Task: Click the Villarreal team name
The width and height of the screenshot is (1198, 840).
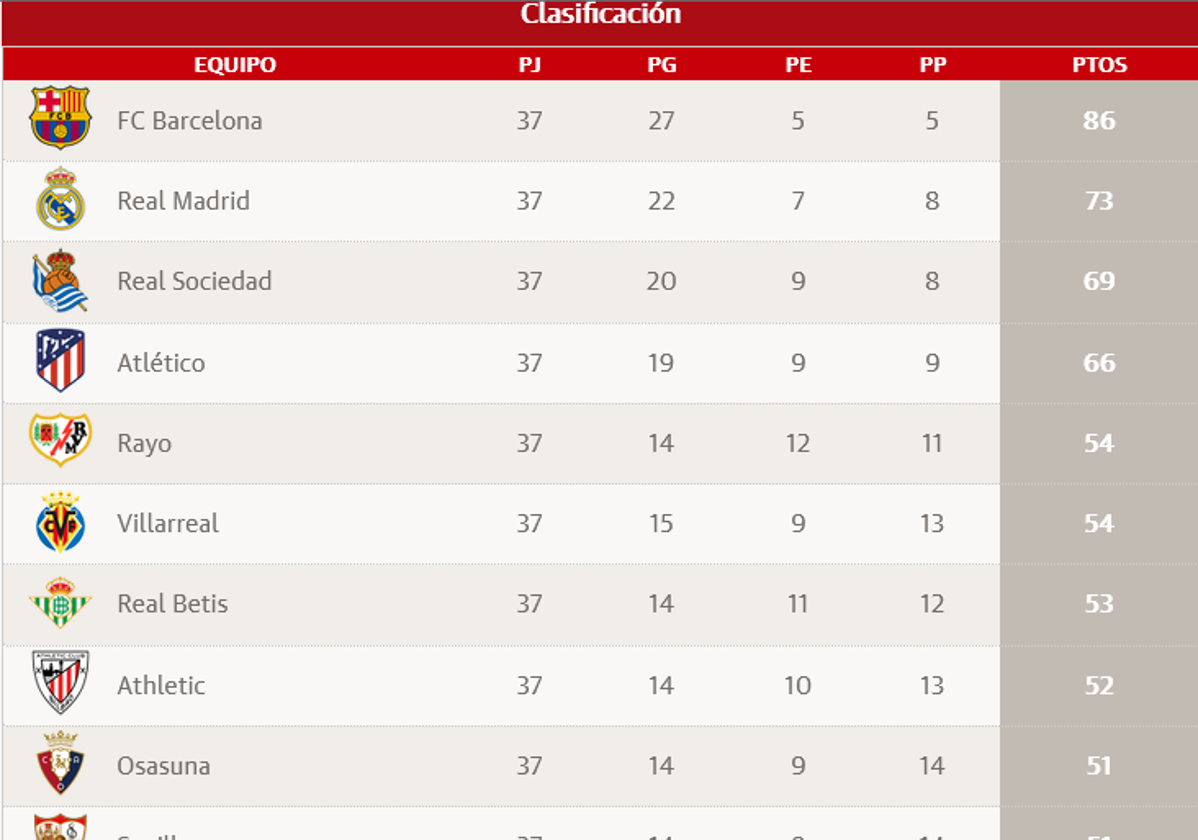Action: tap(167, 523)
